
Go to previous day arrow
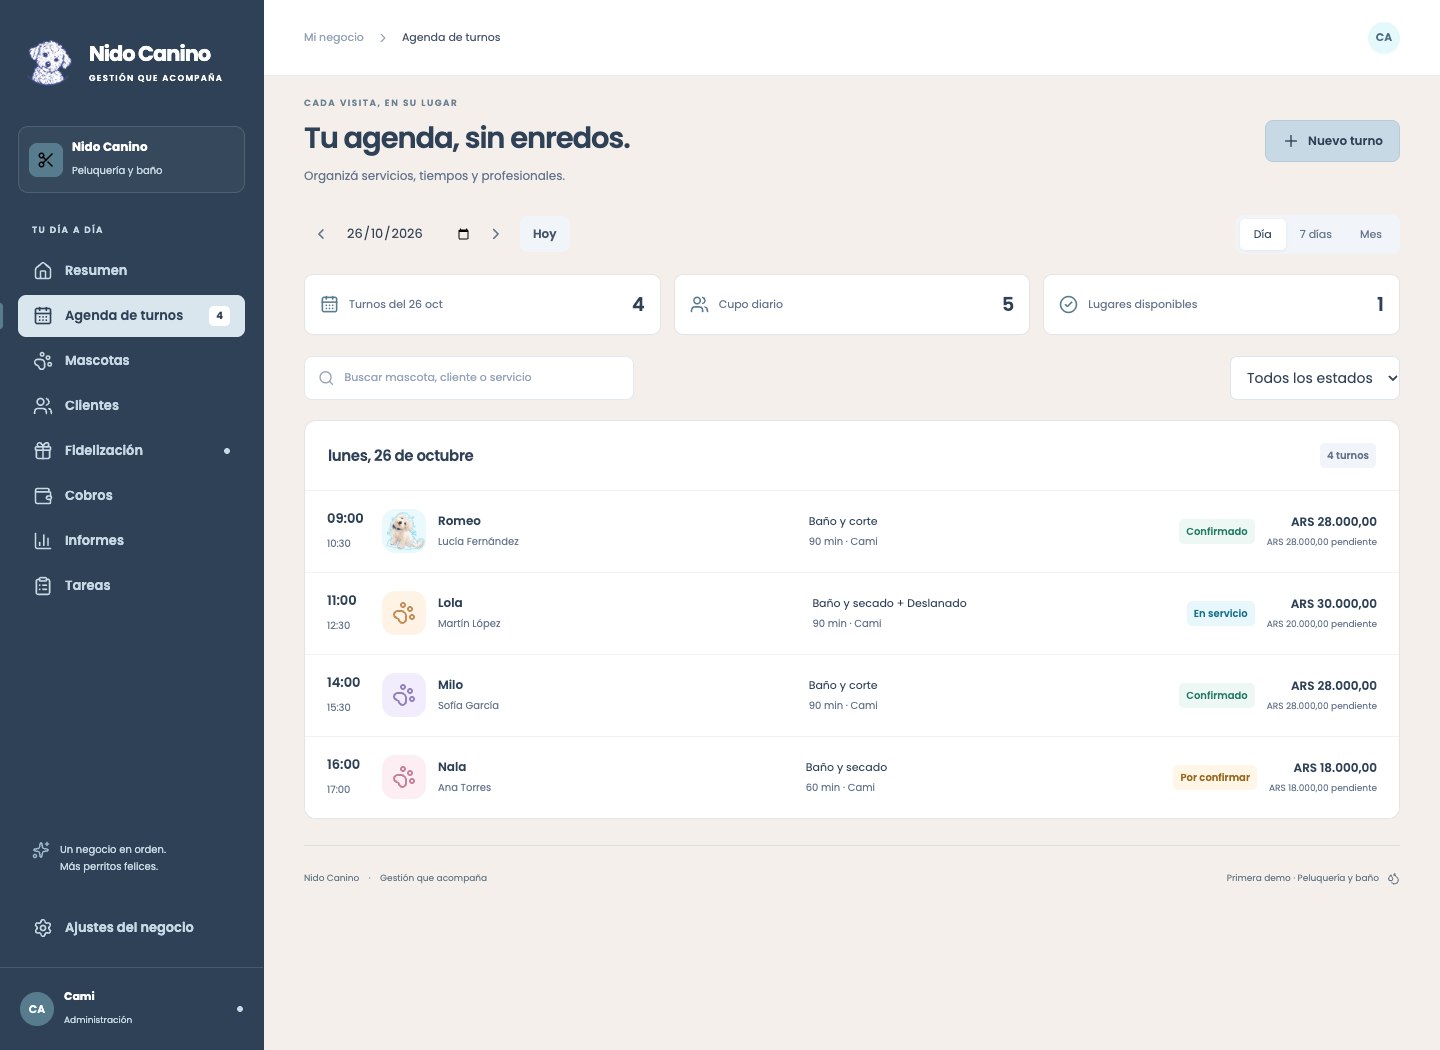pos(321,234)
